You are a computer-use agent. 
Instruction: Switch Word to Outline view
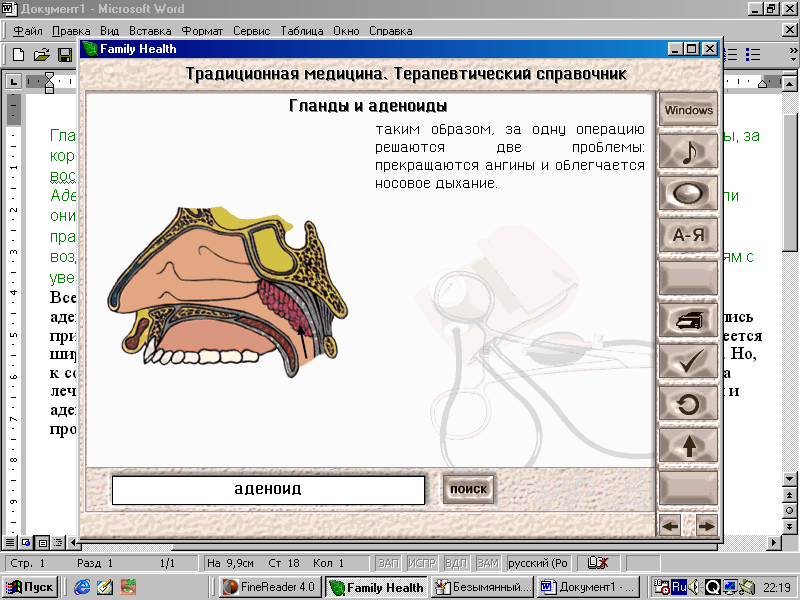59,542
